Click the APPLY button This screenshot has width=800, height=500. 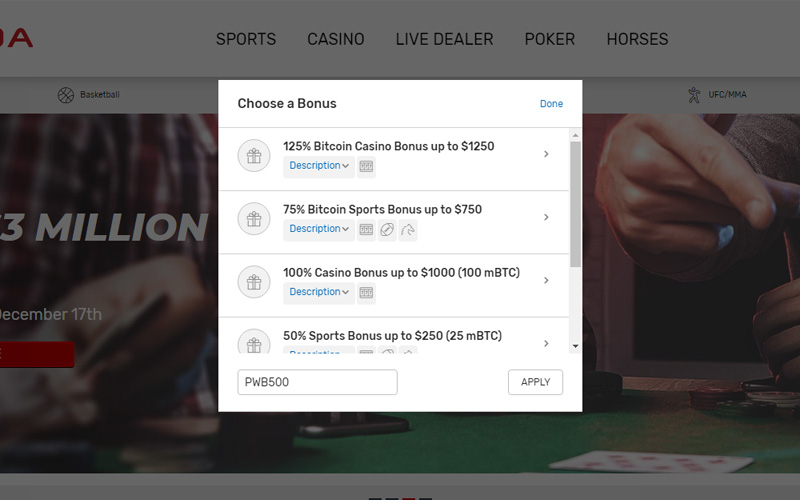(535, 382)
